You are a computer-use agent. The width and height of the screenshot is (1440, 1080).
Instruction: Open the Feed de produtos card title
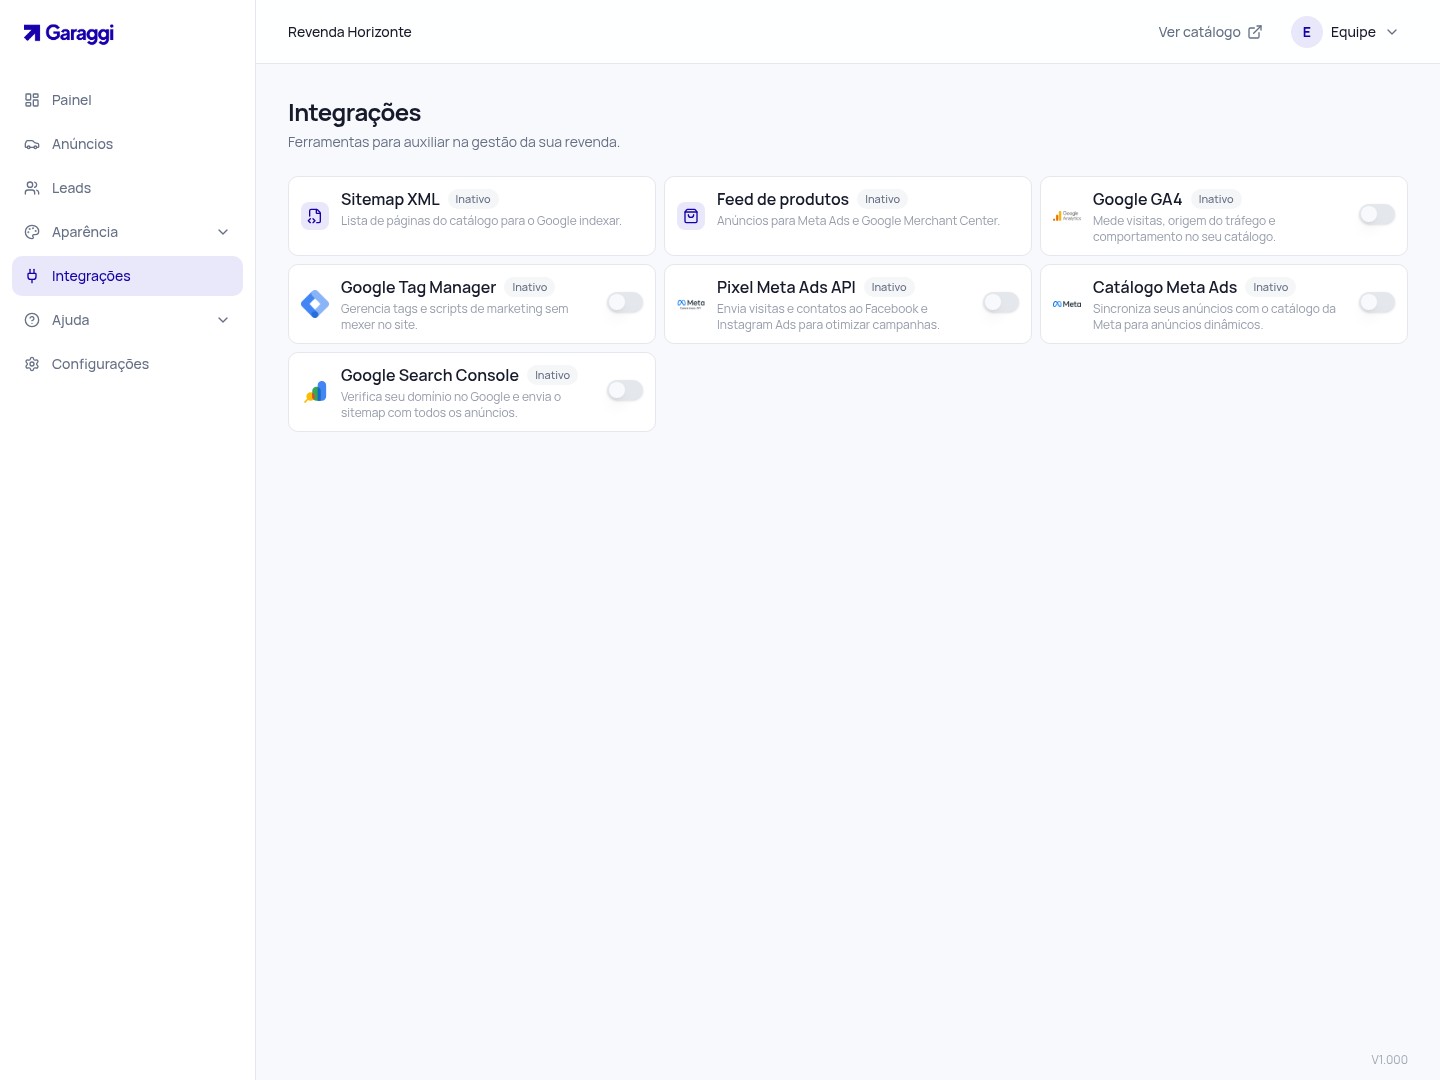coord(783,200)
